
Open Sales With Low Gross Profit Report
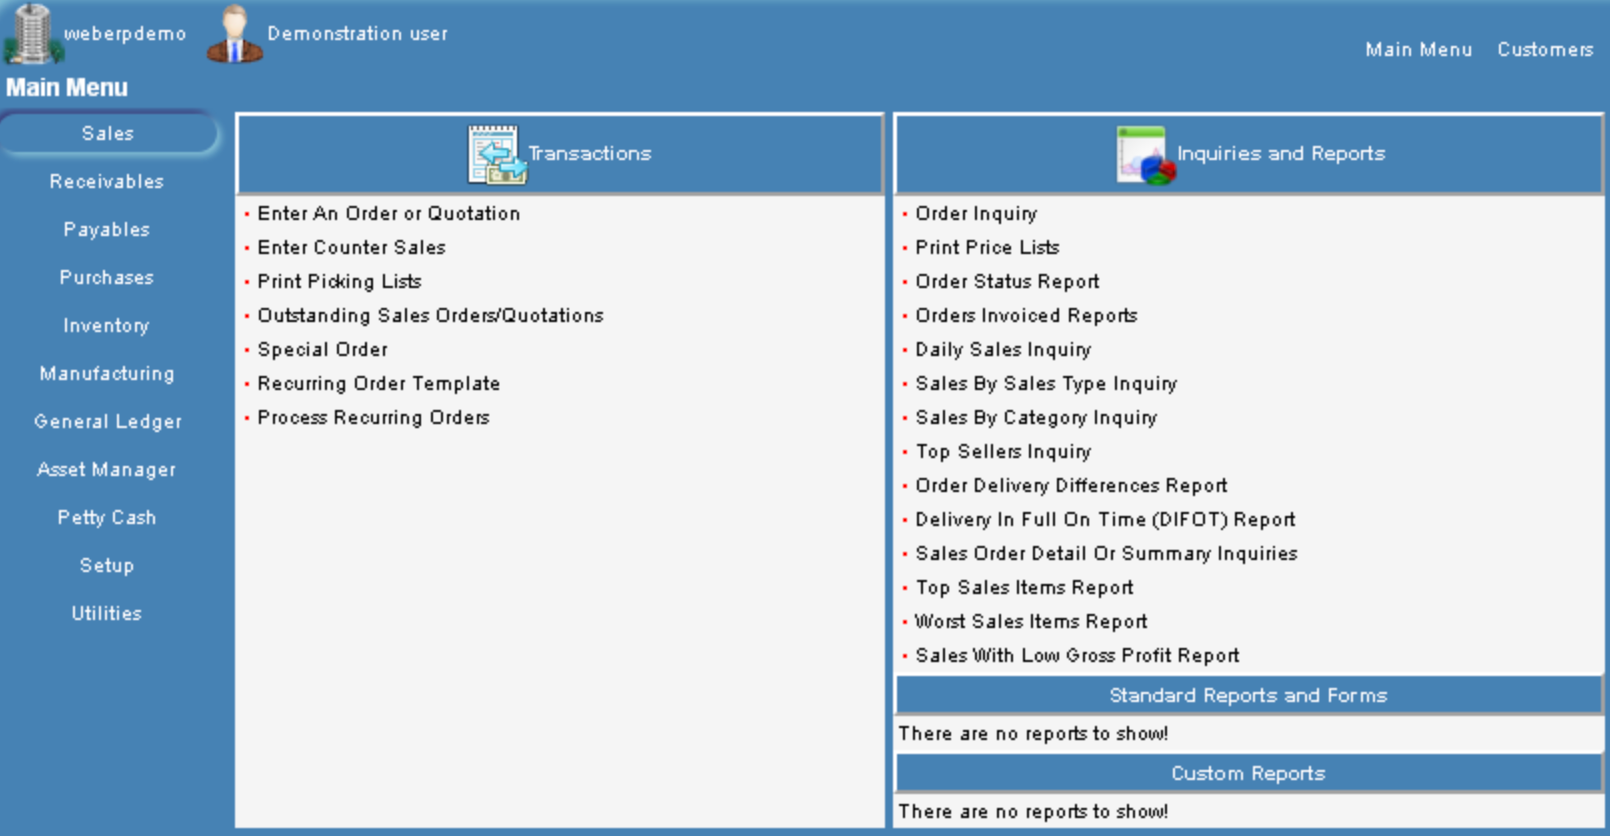click(1077, 656)
